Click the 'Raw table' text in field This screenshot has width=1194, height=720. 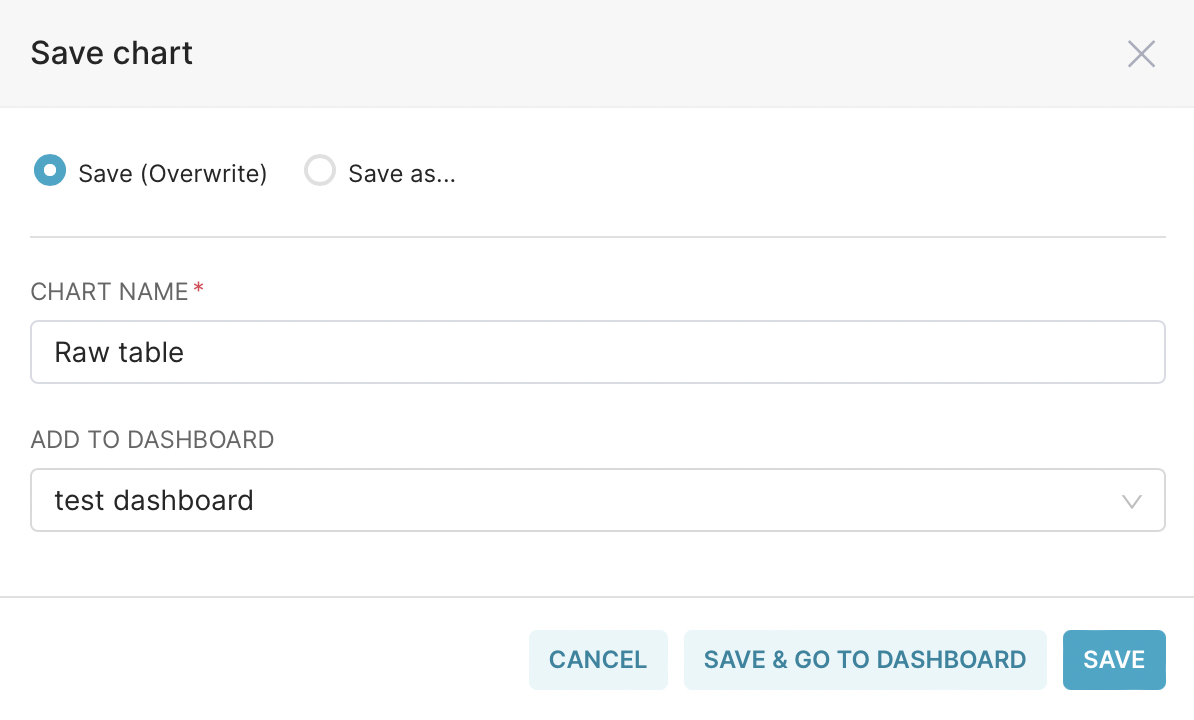(x=119, y=352)
